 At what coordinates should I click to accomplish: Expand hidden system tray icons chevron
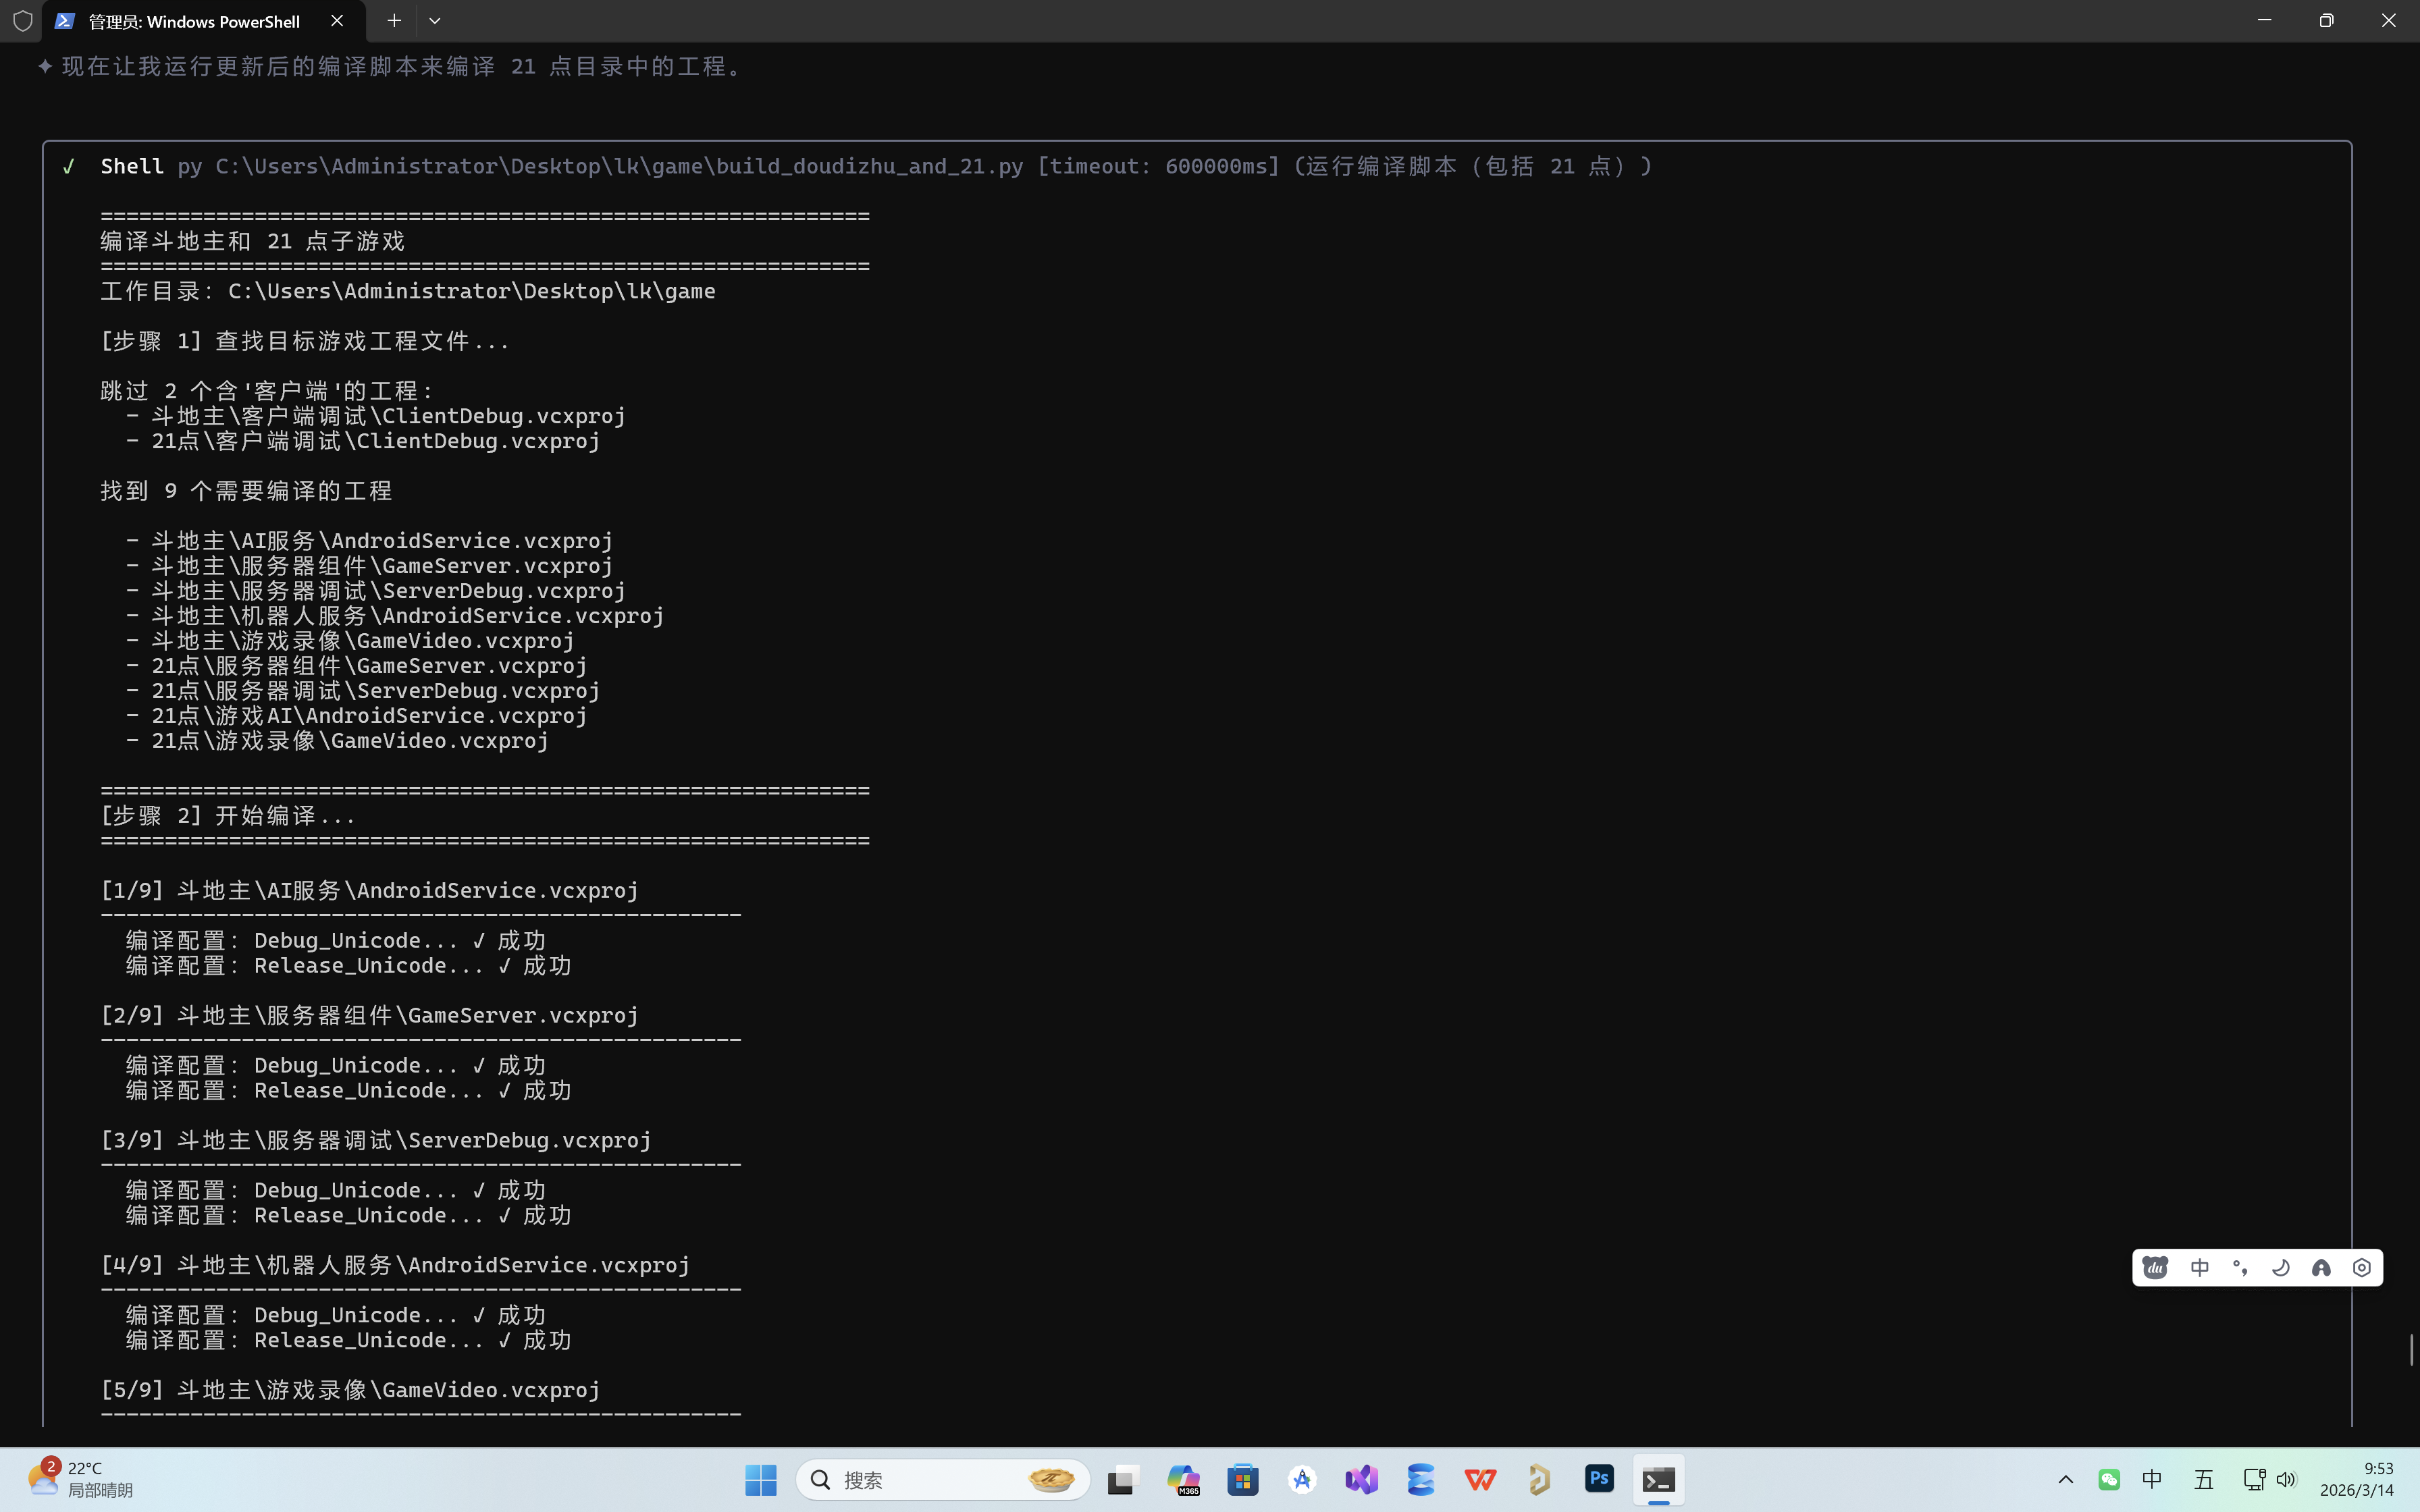point(2065,1479)
